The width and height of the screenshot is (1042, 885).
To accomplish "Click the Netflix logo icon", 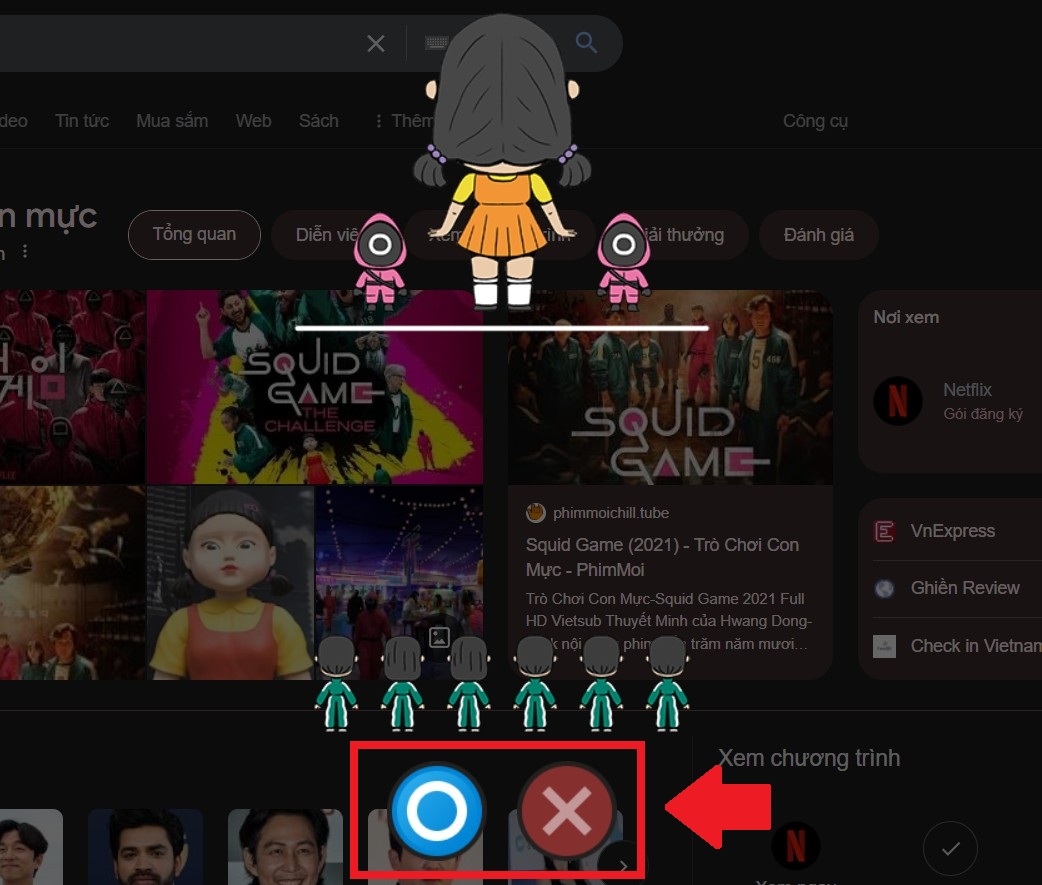I will click(x=898, y=401).
